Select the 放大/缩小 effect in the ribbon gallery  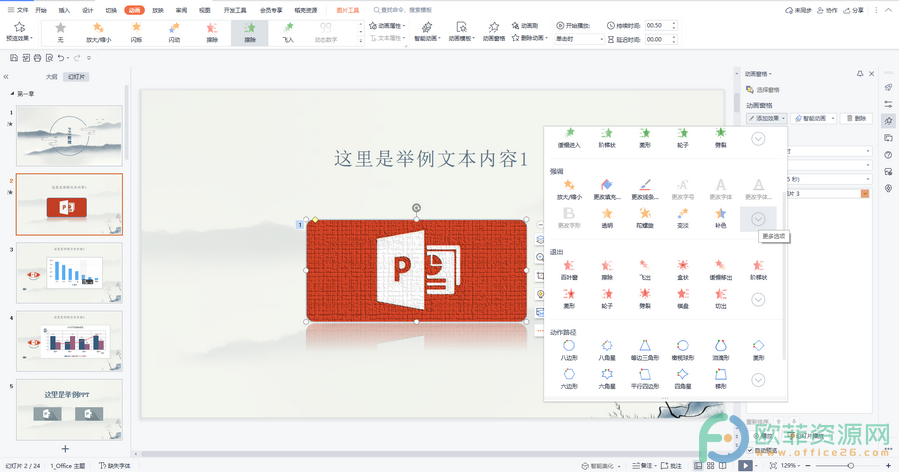coord(99,33)
